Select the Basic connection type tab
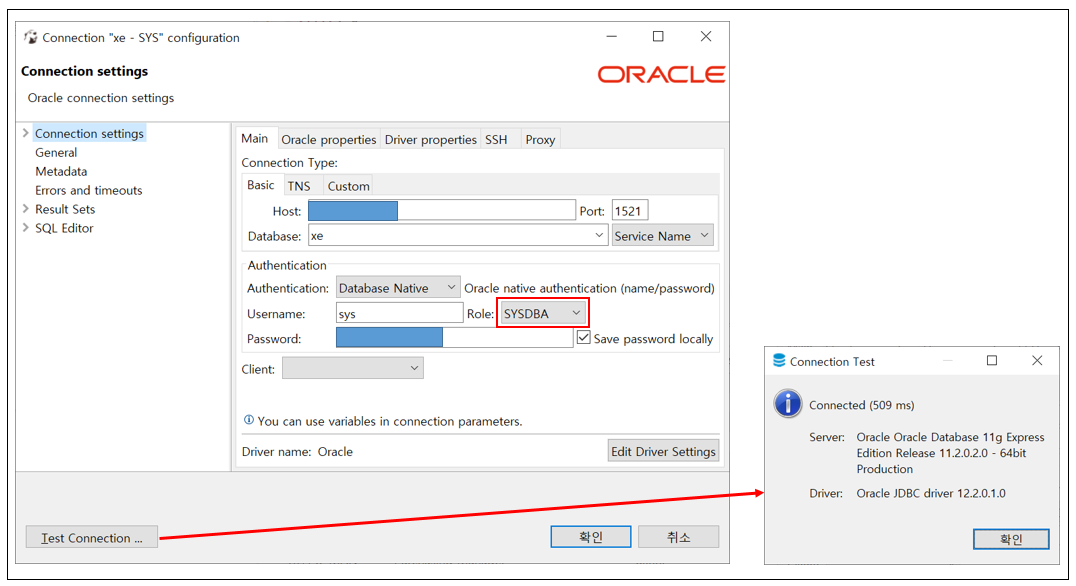Image resolution: width=1076 pixels, height=586 pixels. point(261,185)
